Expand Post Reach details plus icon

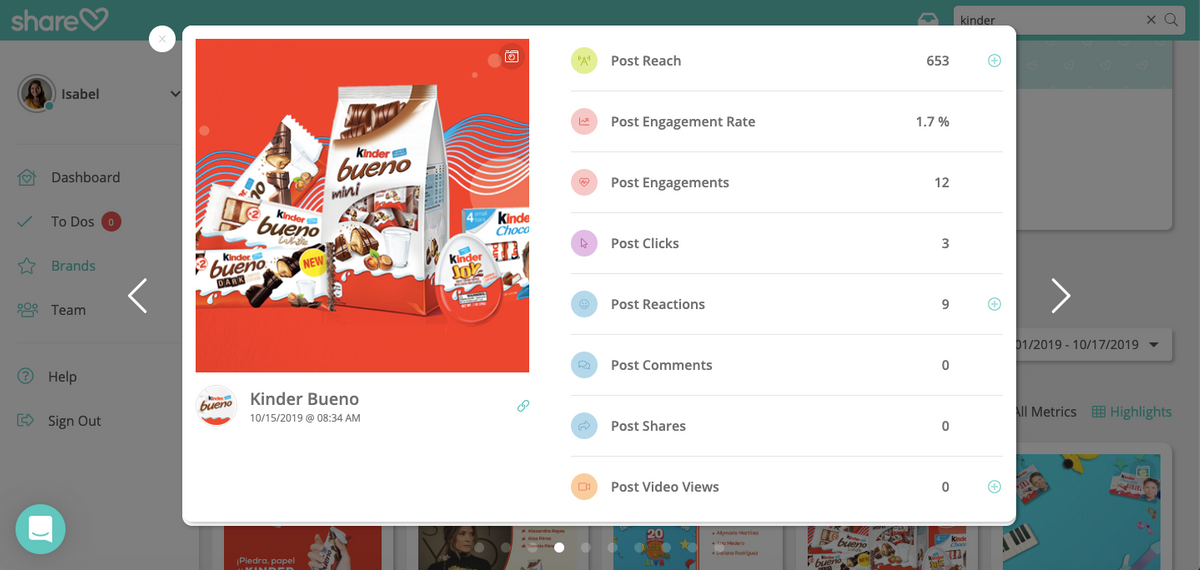(994, 61)
